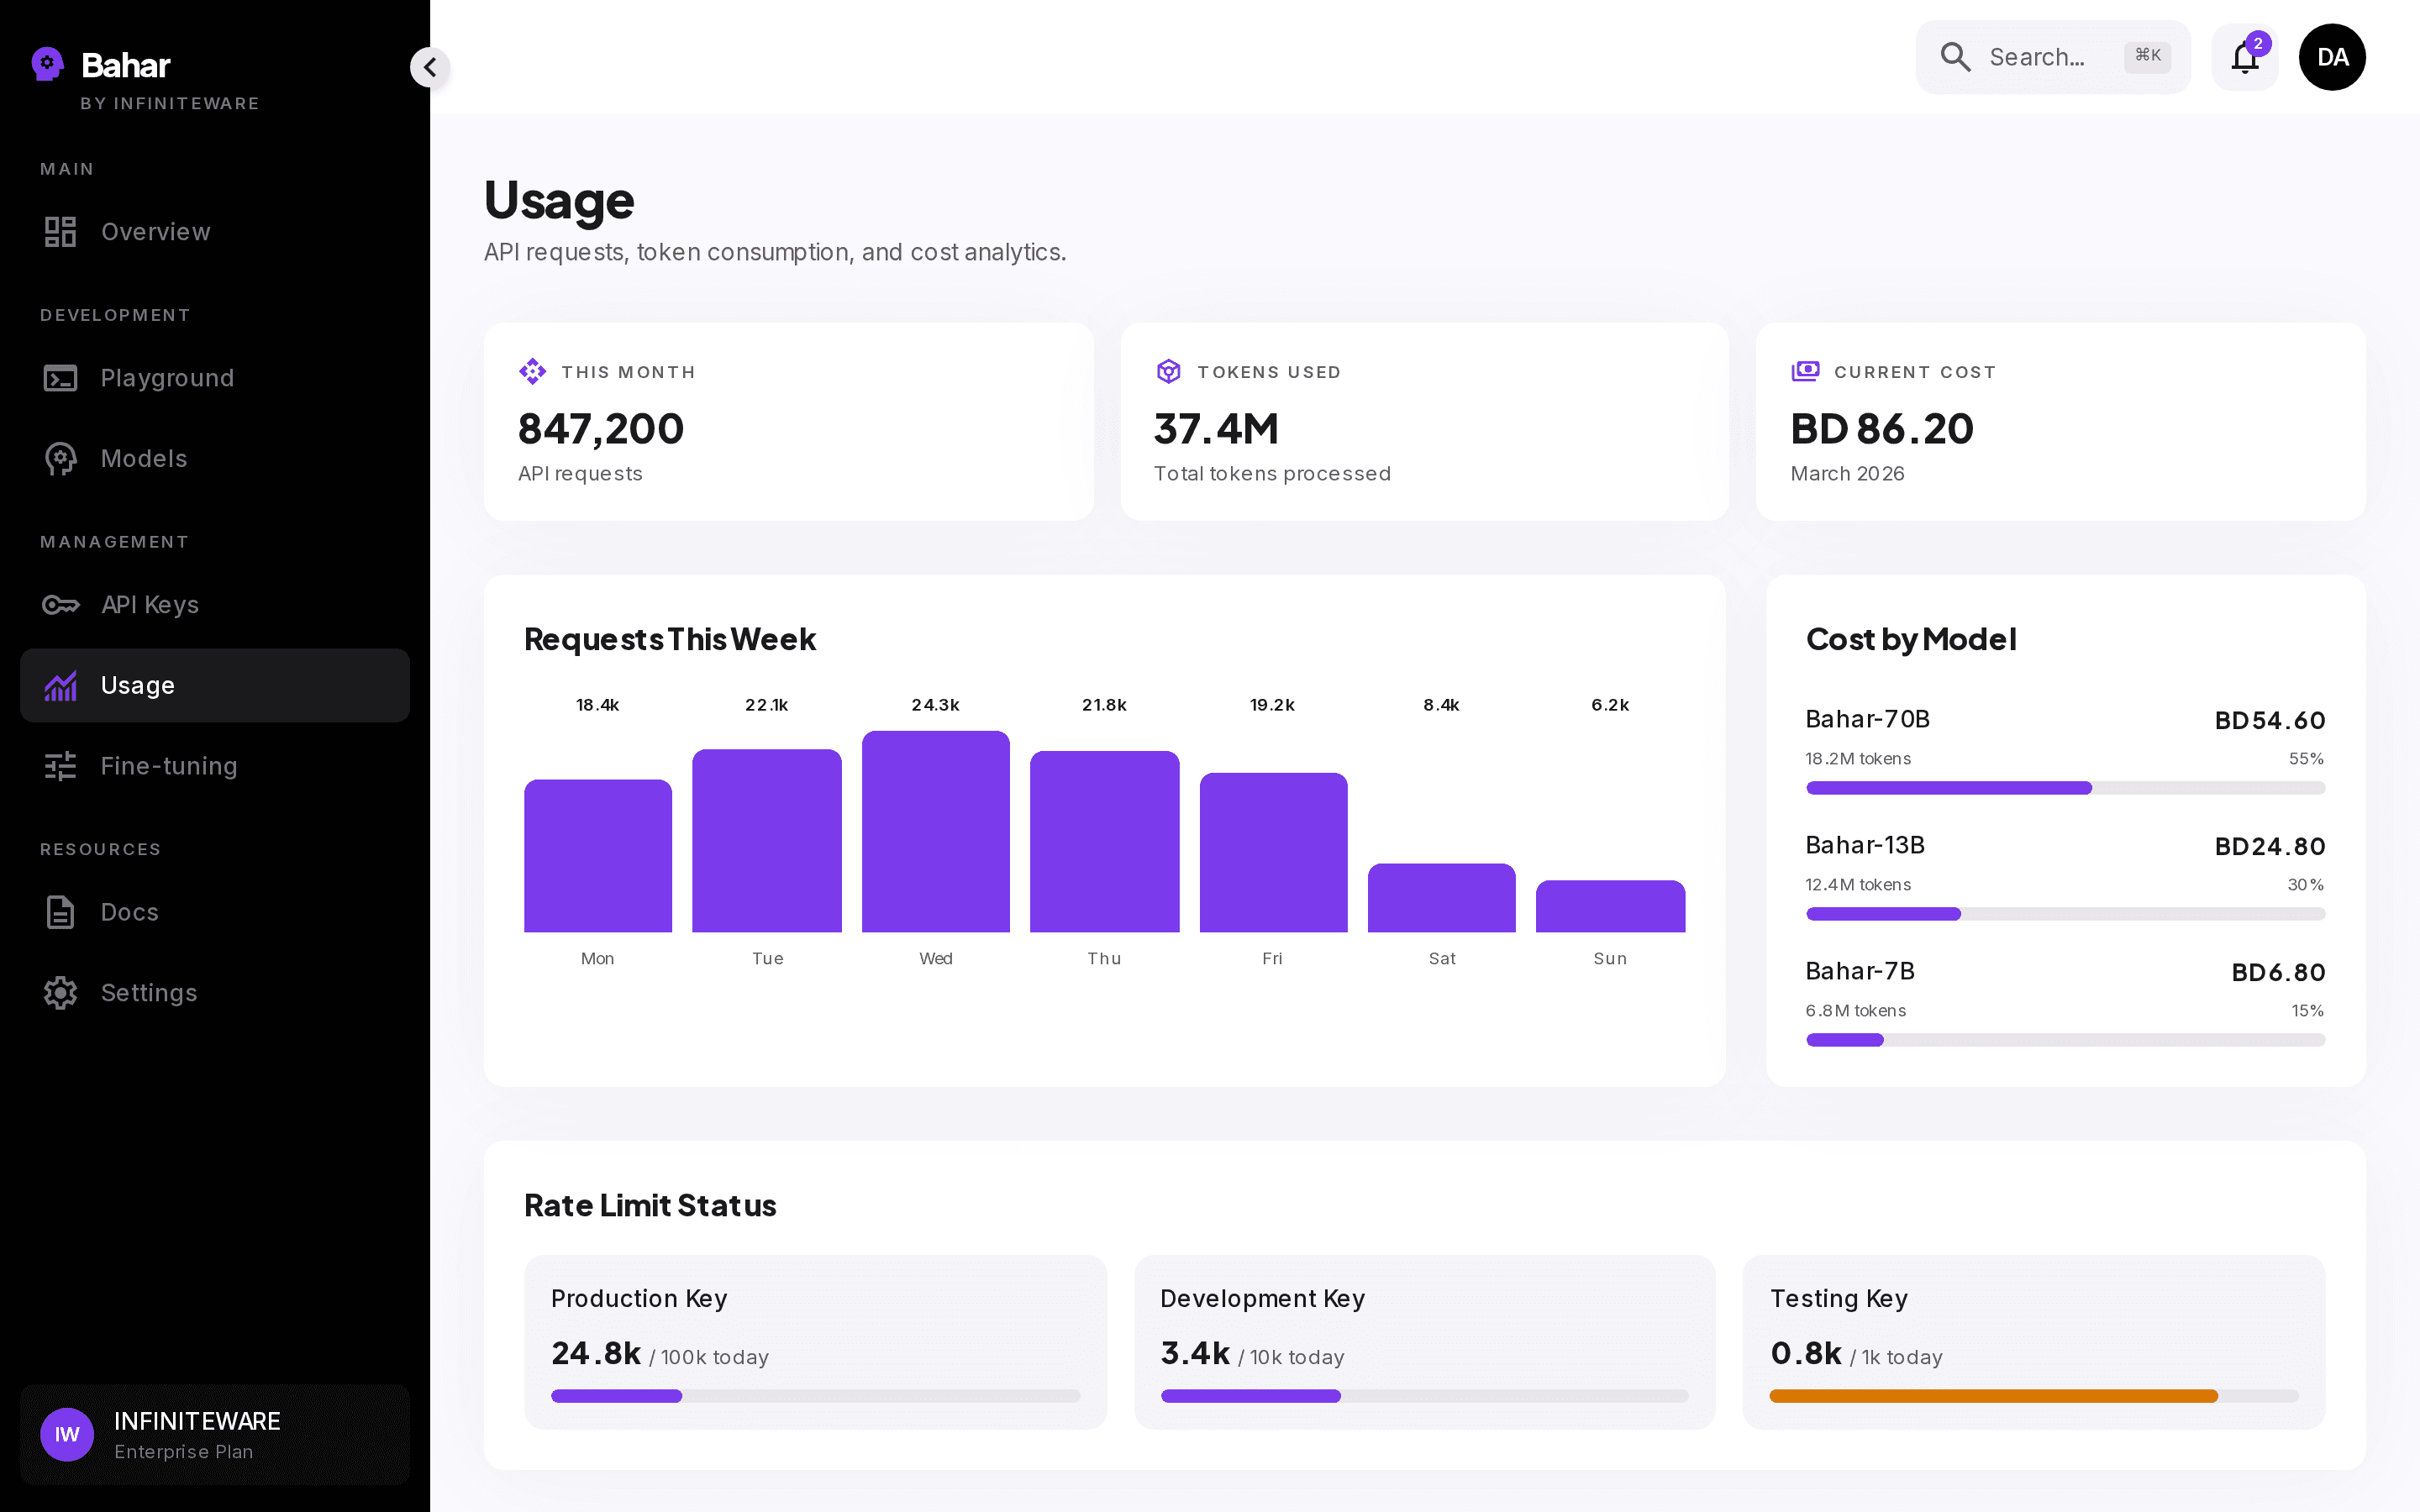Select the Usage chart icon
The image size is (2420, 1512).
[x=60, y=686]
